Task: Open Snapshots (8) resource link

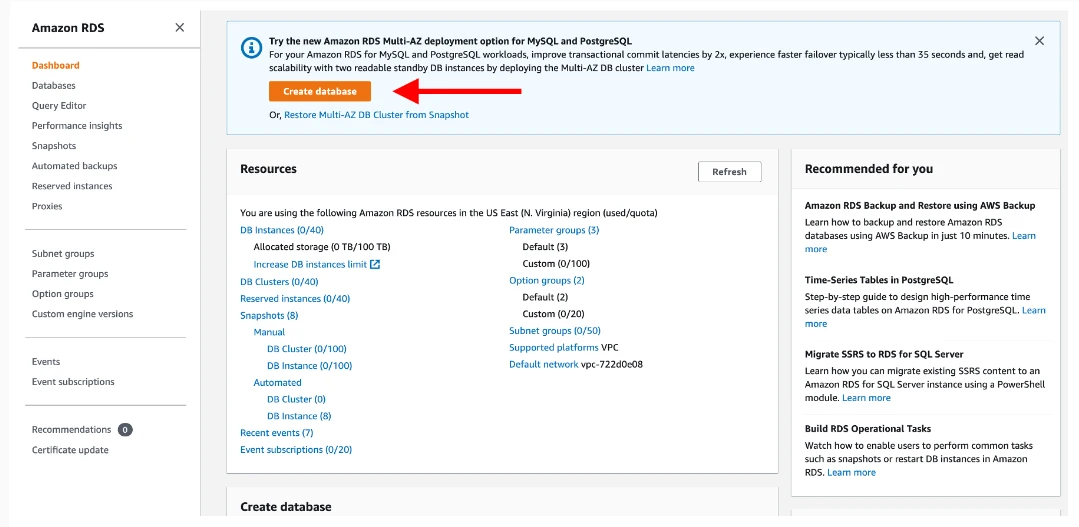Action: click(269, 315)
